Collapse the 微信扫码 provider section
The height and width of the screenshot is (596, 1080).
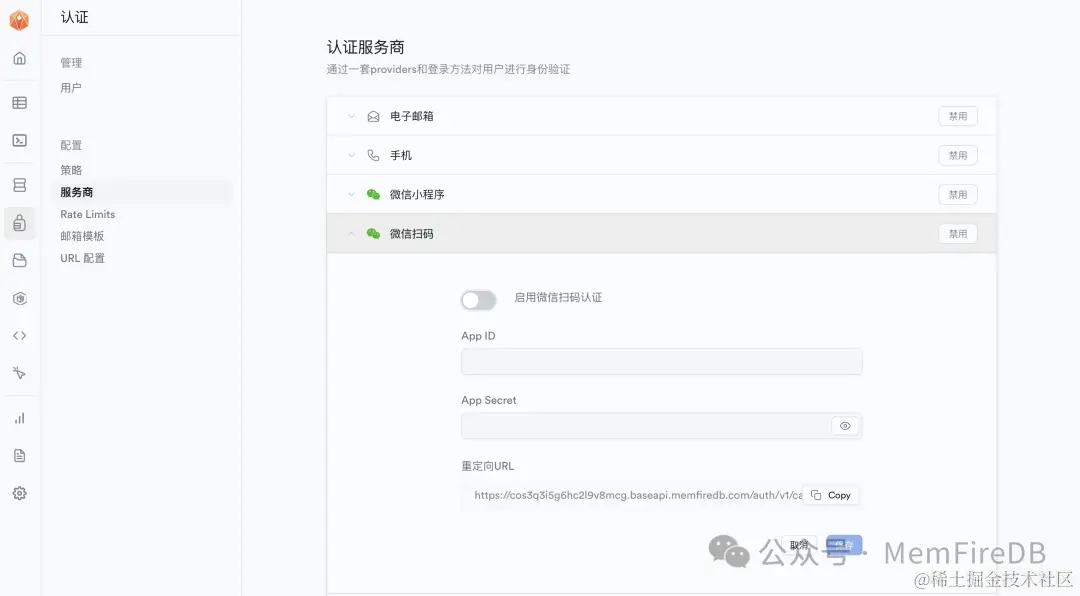351,233
